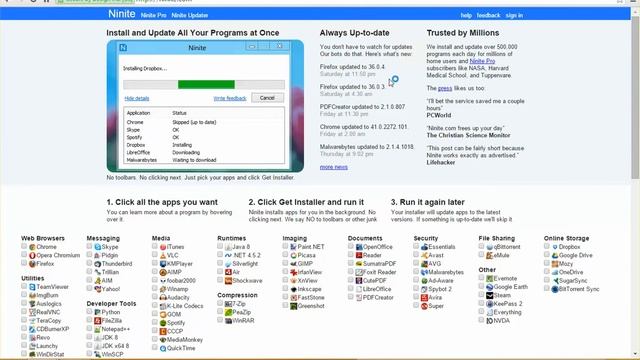The image size is (640, 360).
Task: Click the Thunderbird icon
Action: click(98, 264)
